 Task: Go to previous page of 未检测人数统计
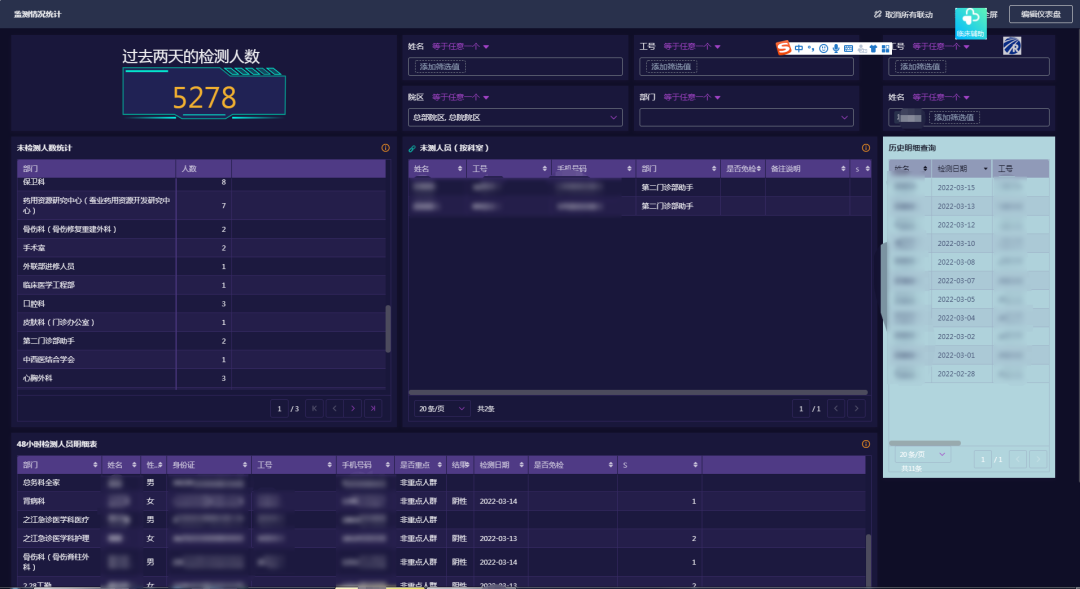pyautogui.click(x=335, y=409)
